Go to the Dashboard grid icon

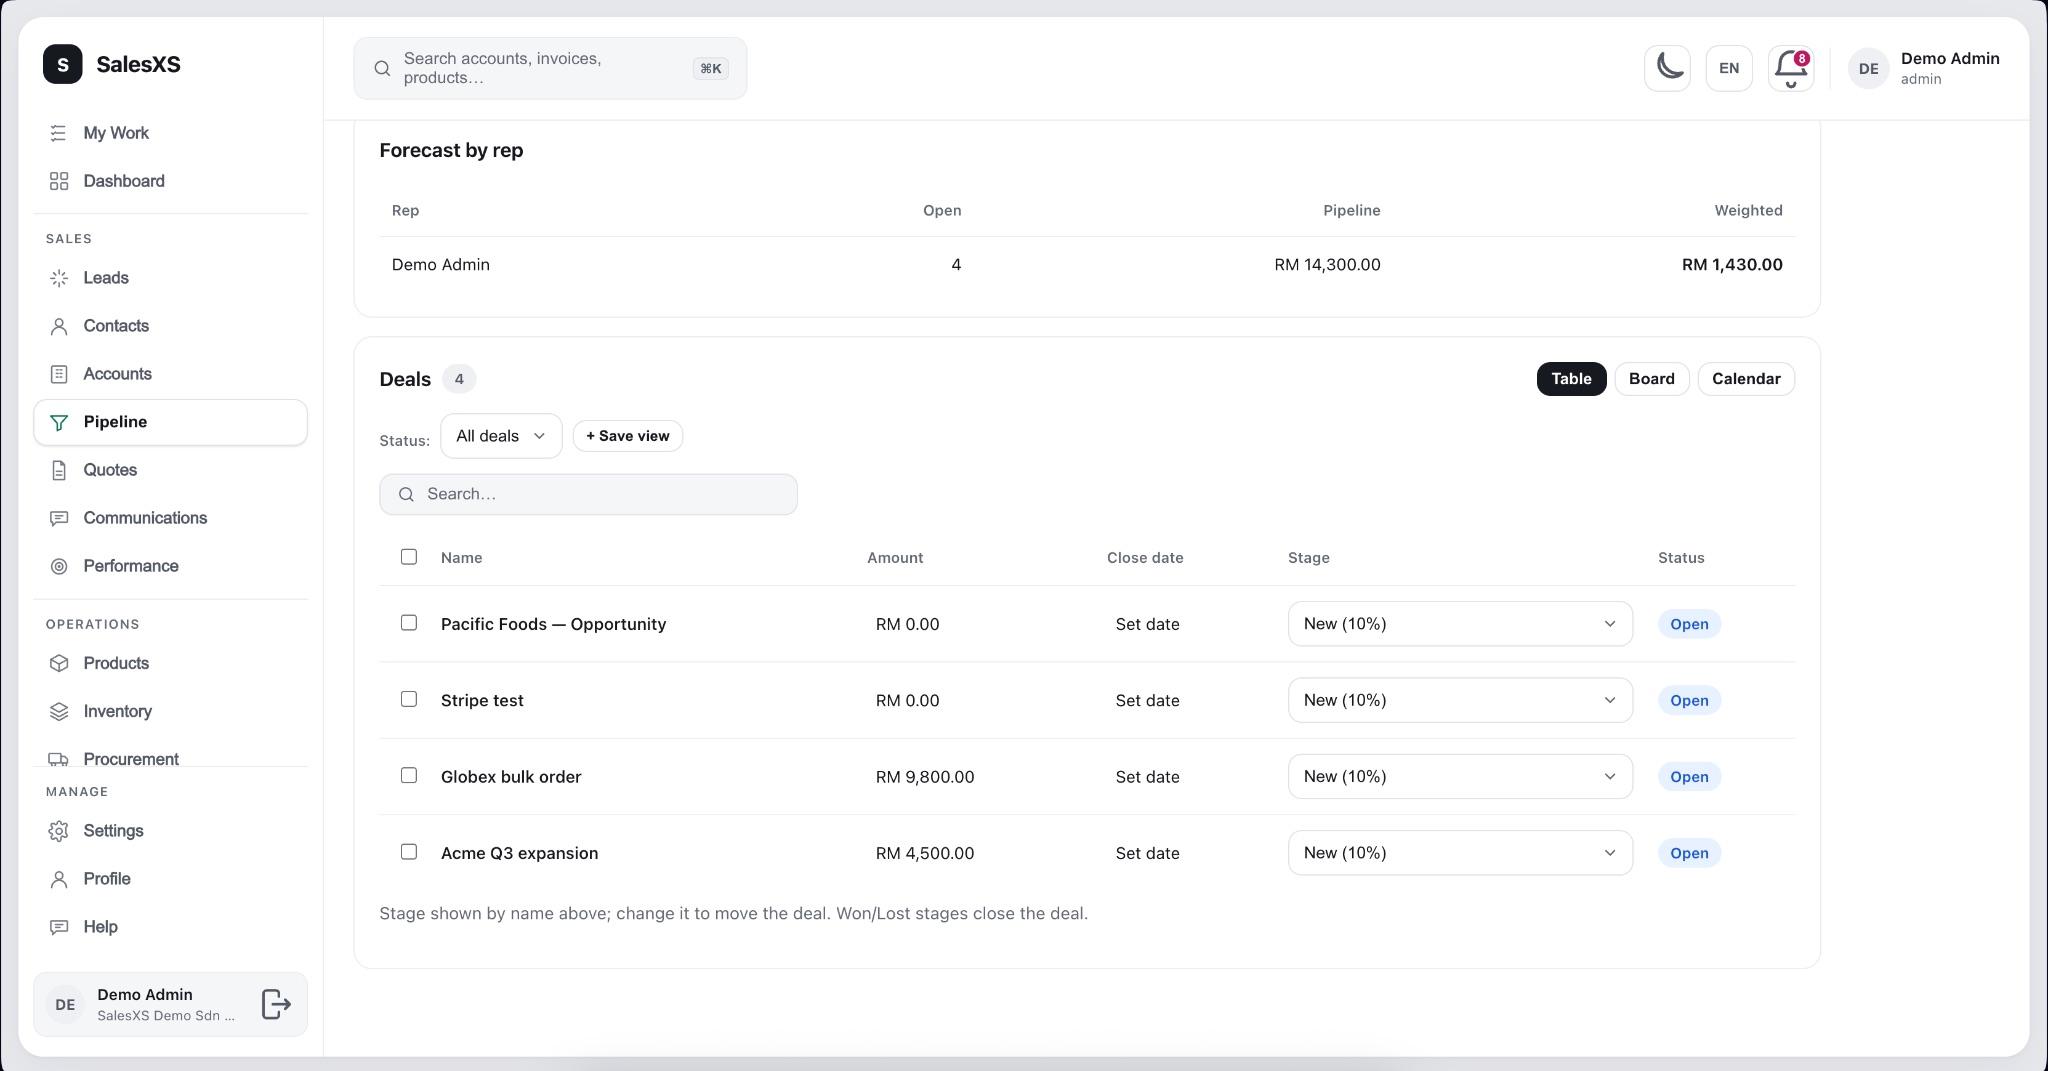(x=59, y=181)
